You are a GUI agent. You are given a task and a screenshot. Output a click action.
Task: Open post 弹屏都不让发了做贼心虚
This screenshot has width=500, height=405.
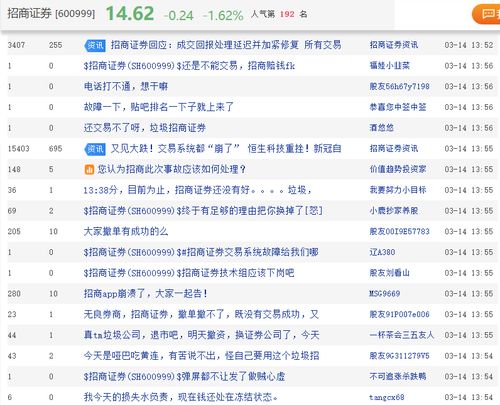click(184, 376)
